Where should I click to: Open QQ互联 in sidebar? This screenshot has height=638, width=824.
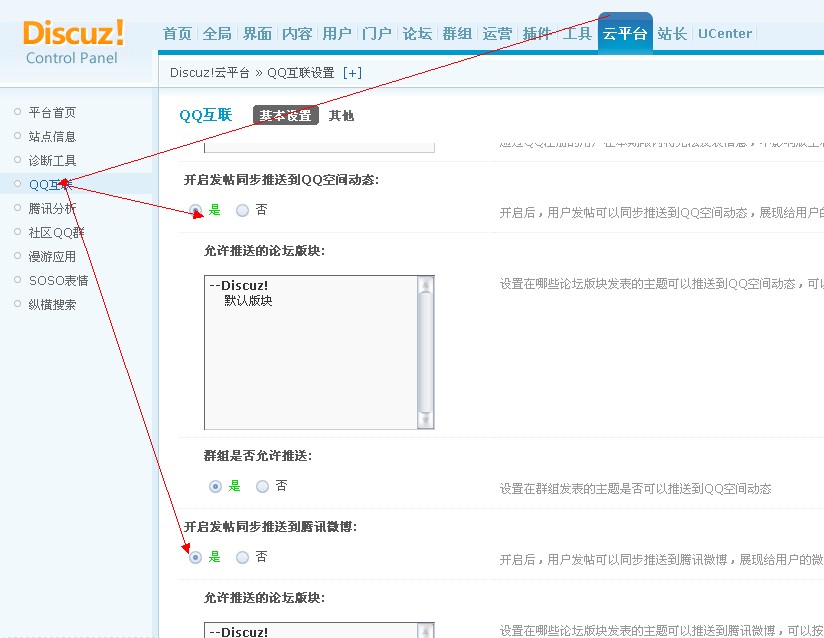pyautogui.click(x=50, y=184)
